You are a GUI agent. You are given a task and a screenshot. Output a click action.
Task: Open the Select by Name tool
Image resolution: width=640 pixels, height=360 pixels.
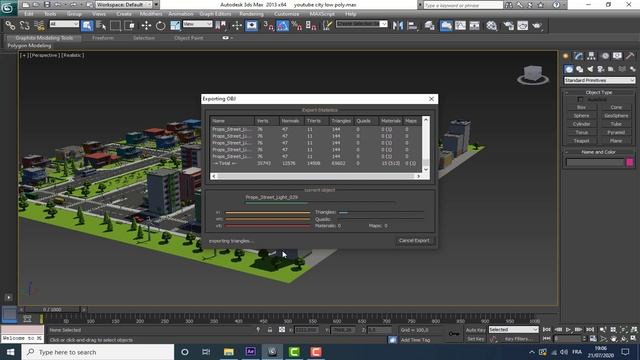pyautogui.click(x=101, y=26)
